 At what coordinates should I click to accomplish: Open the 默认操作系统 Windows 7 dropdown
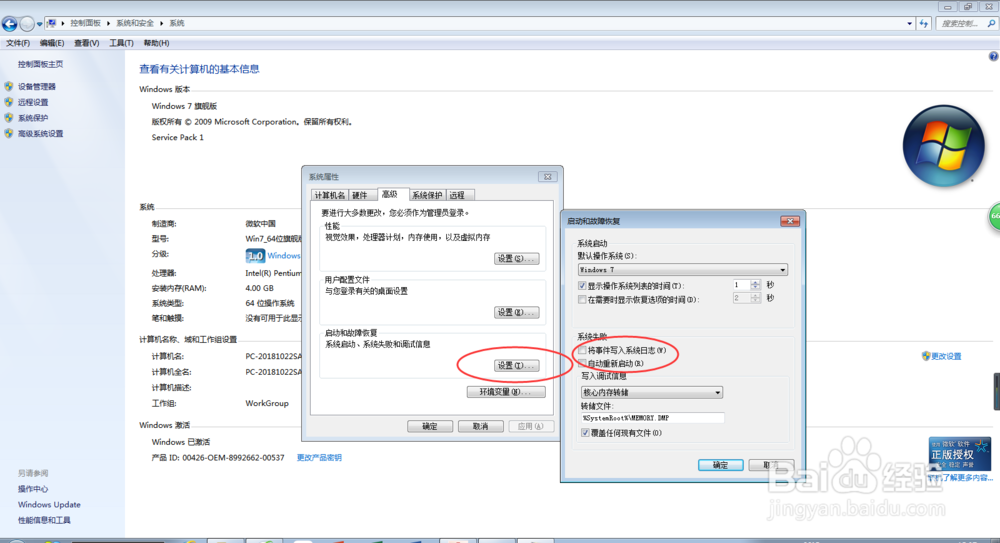pyautogui.click(x=682, y=270)
